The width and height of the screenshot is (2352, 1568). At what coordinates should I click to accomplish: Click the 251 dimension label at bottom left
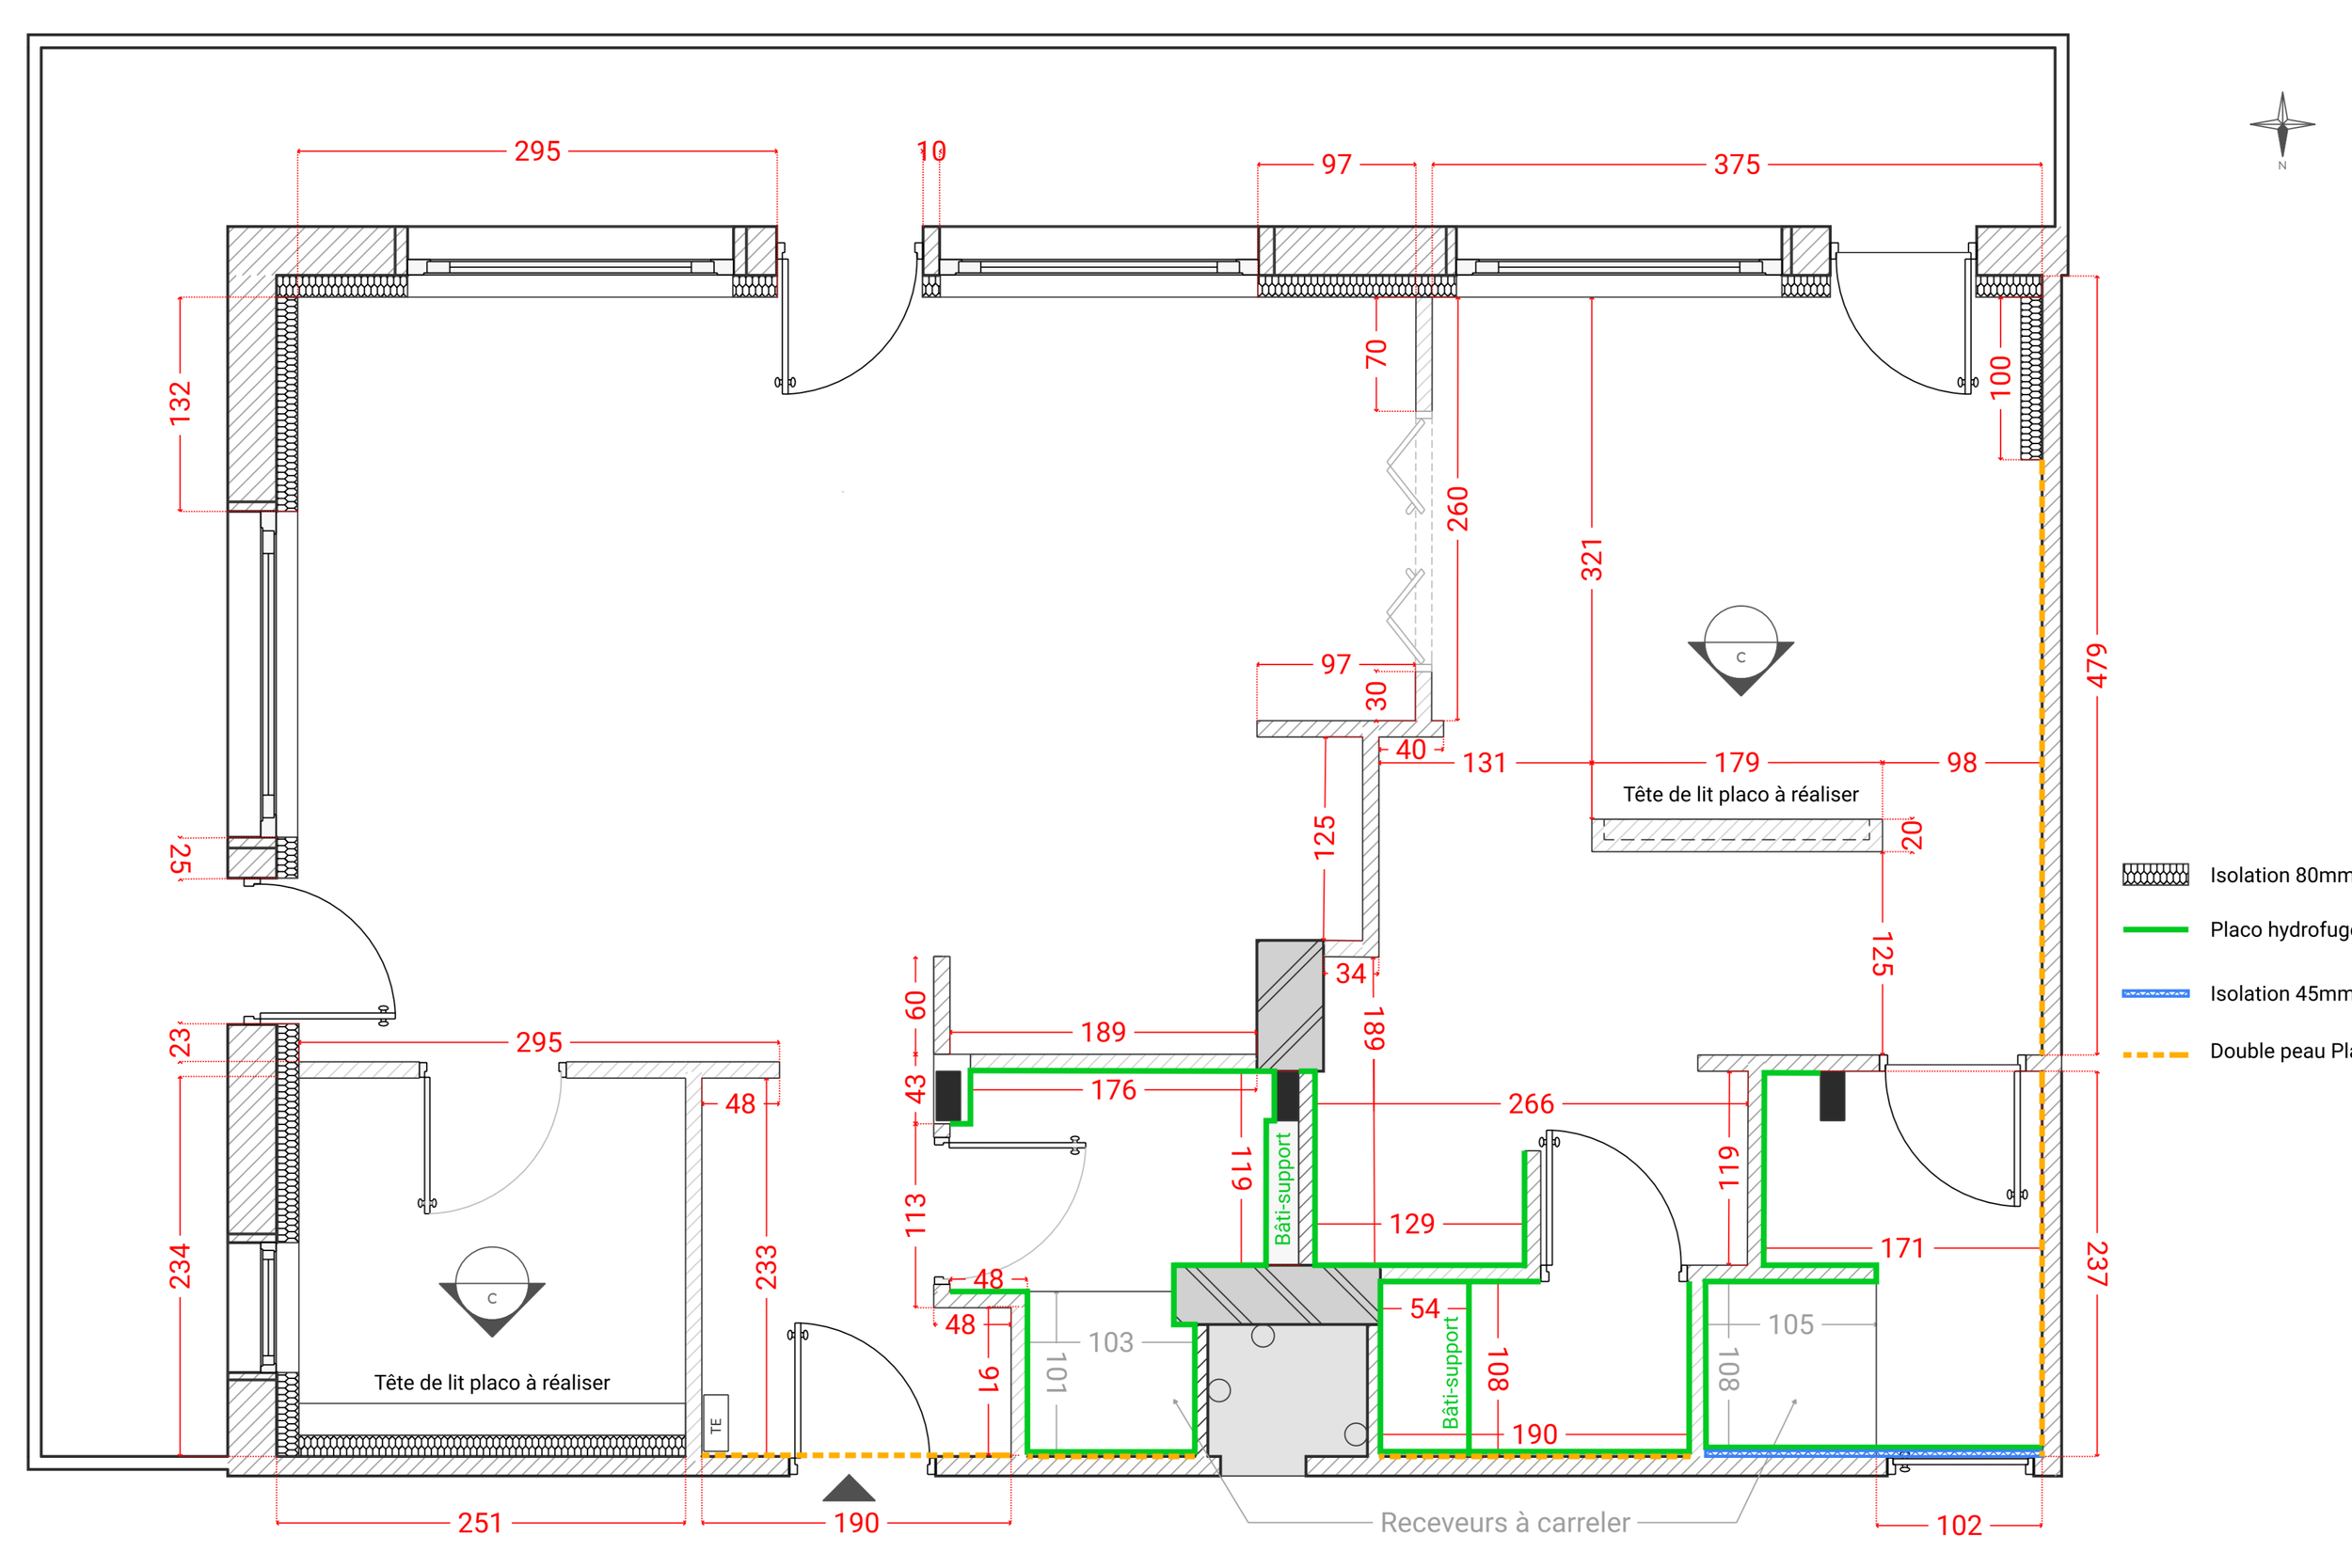480,1523
